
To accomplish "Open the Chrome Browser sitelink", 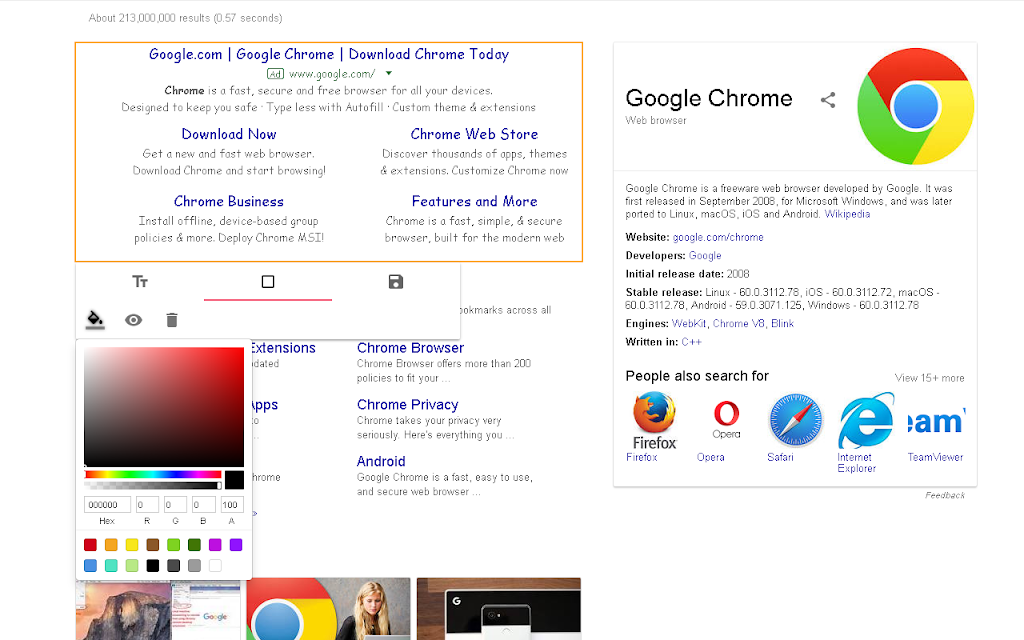I will [410, 348].
